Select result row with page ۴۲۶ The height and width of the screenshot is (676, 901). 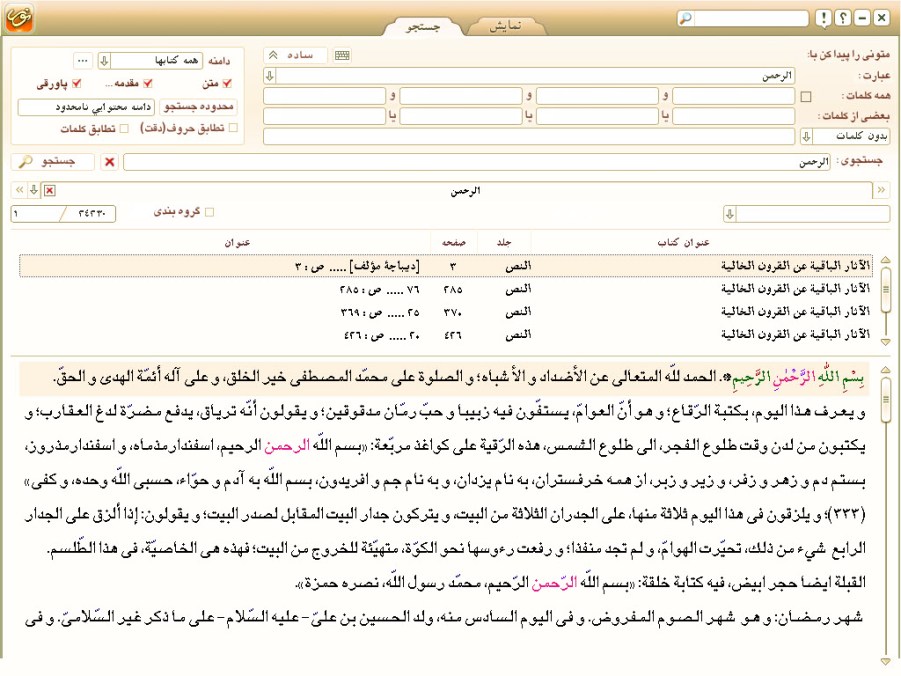446,335
